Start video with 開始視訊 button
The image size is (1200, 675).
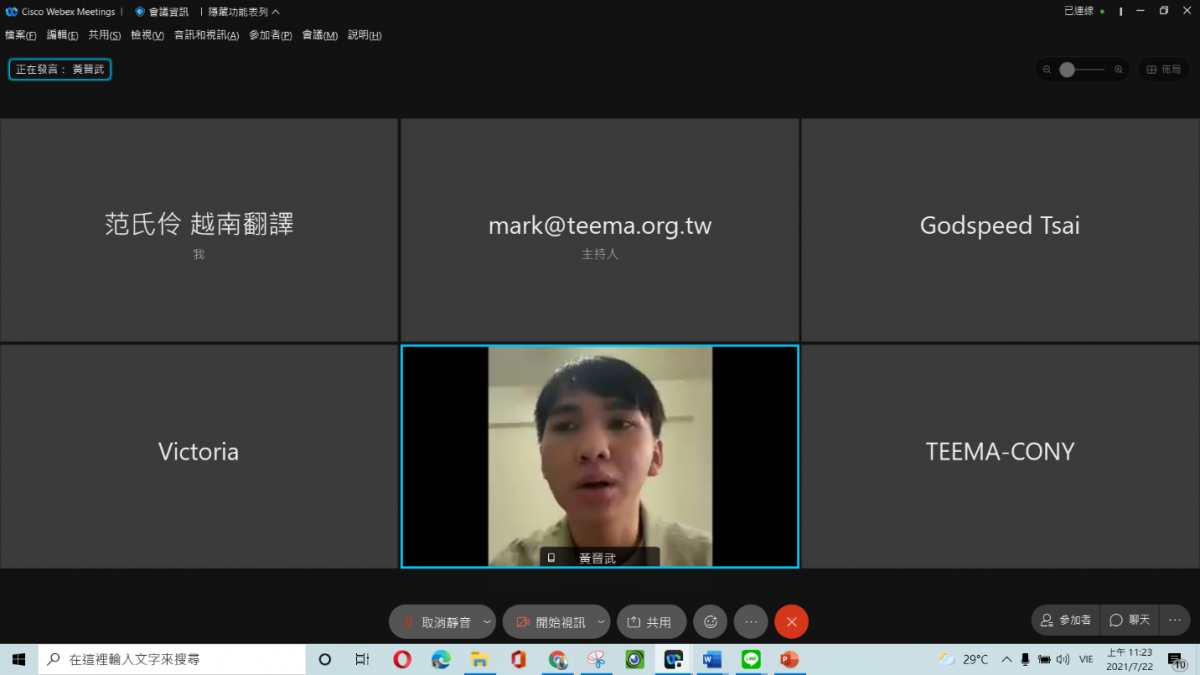[x=550, y=622]
